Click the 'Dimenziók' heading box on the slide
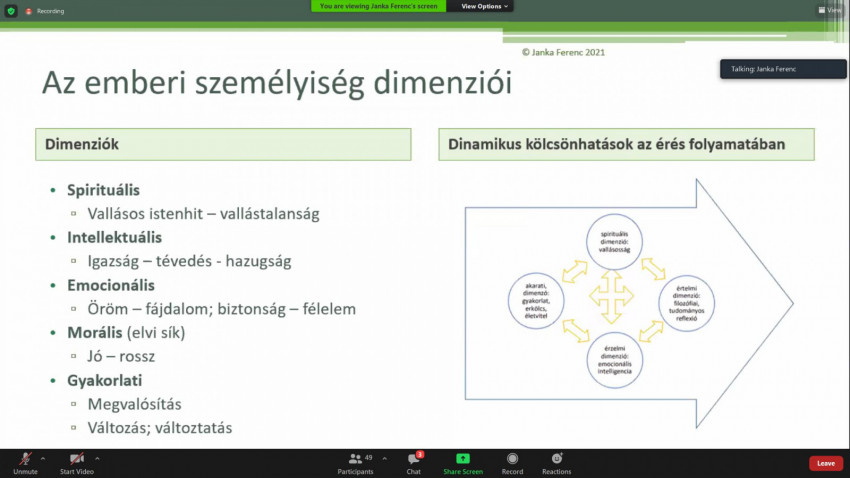Image resolution: width=850 pixels, height=478 pixels. [223, 144]
